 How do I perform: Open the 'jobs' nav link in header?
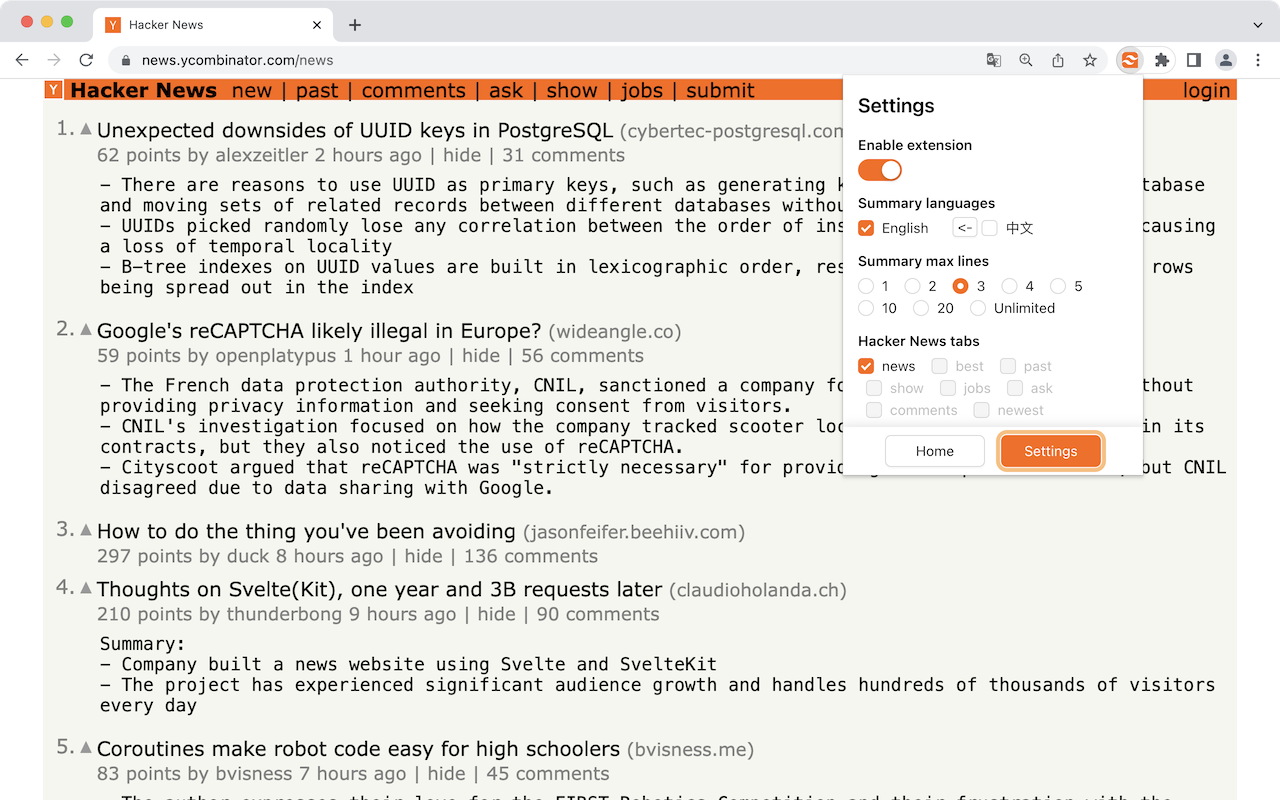tap(642, 90)
